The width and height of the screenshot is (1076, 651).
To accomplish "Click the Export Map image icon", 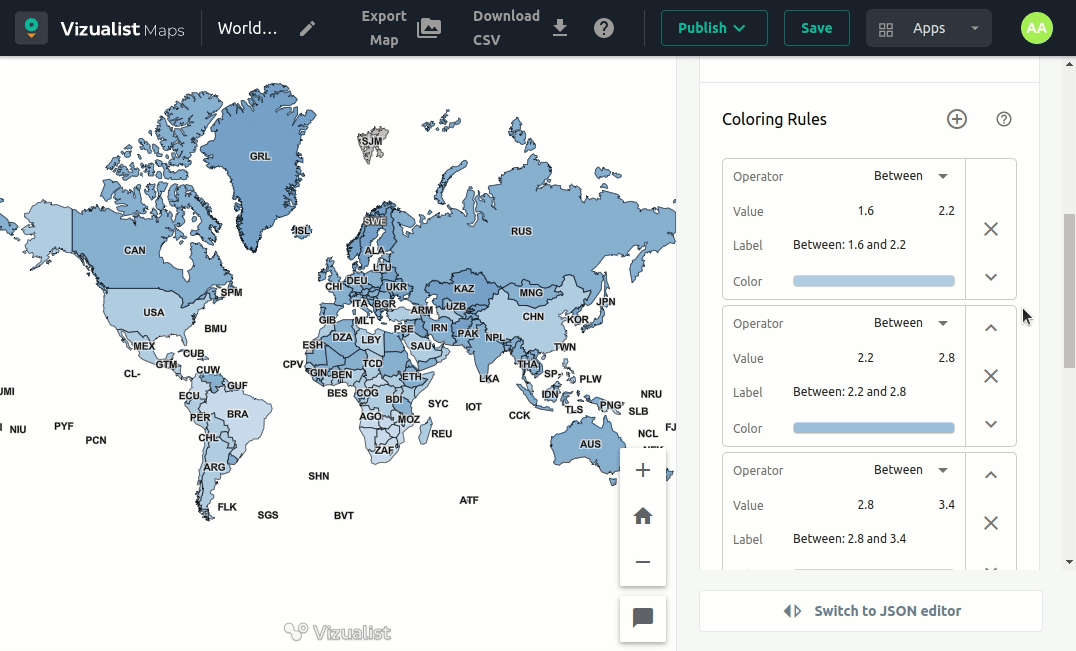I will (429, 28).
